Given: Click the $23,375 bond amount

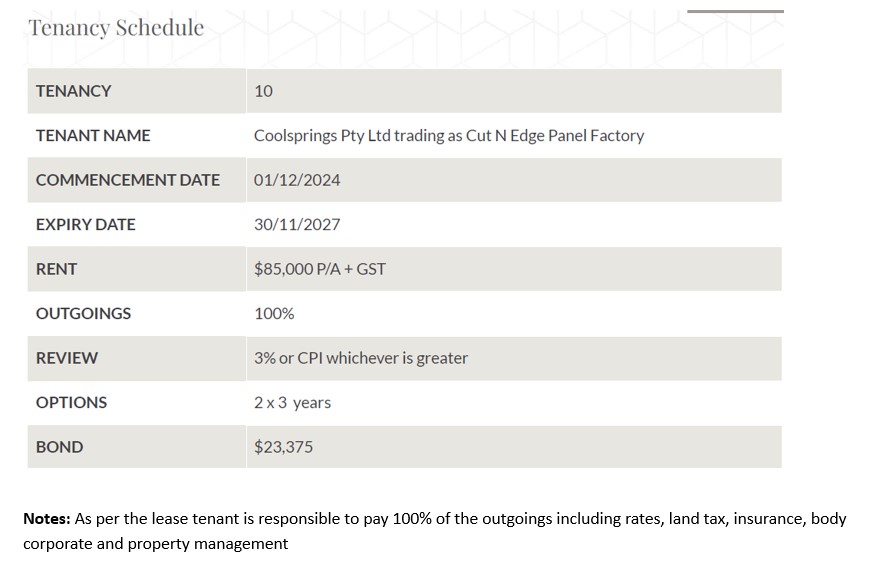Looking at the screenshot, I should click(x=283, y=447).
